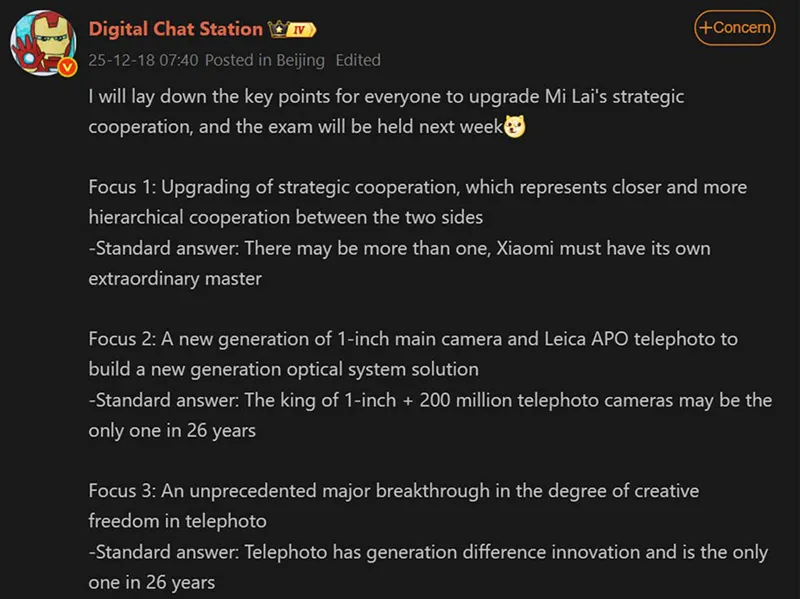Click the "Posted in Beijing" location text
Screen dimensions: 800x599
click(265, 60)
